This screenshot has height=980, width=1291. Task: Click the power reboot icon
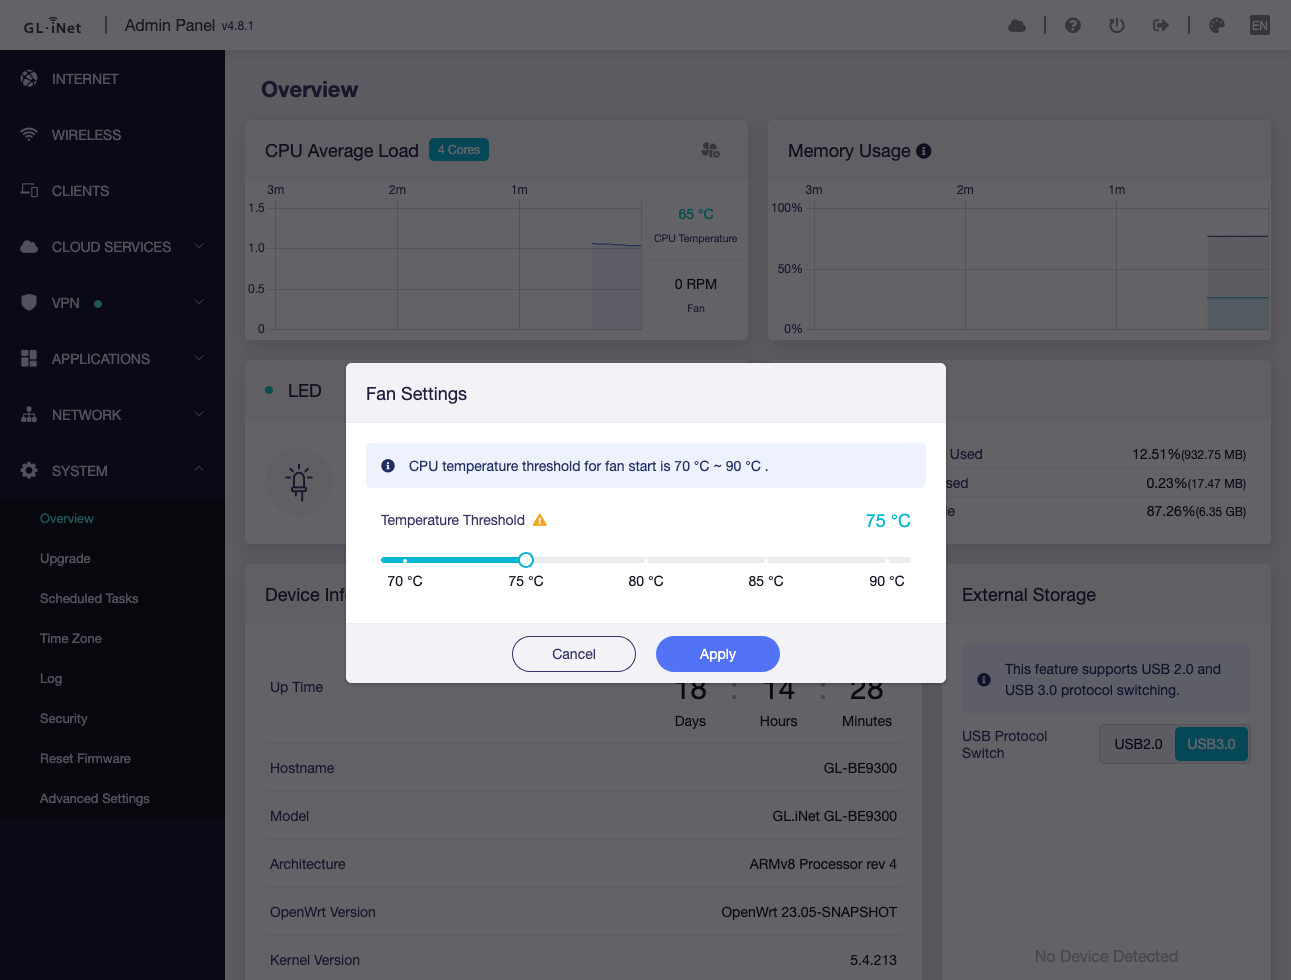pyautogui.click(x=1117, y=26)
